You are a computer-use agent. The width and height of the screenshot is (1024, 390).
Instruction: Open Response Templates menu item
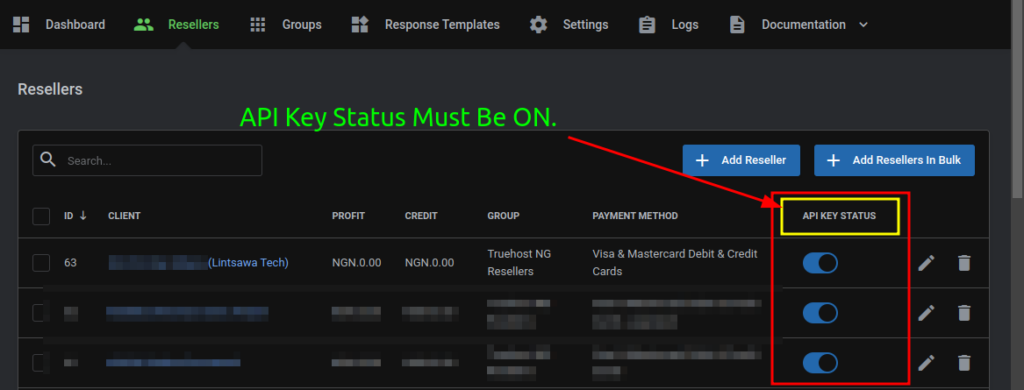tap(442, 25)
